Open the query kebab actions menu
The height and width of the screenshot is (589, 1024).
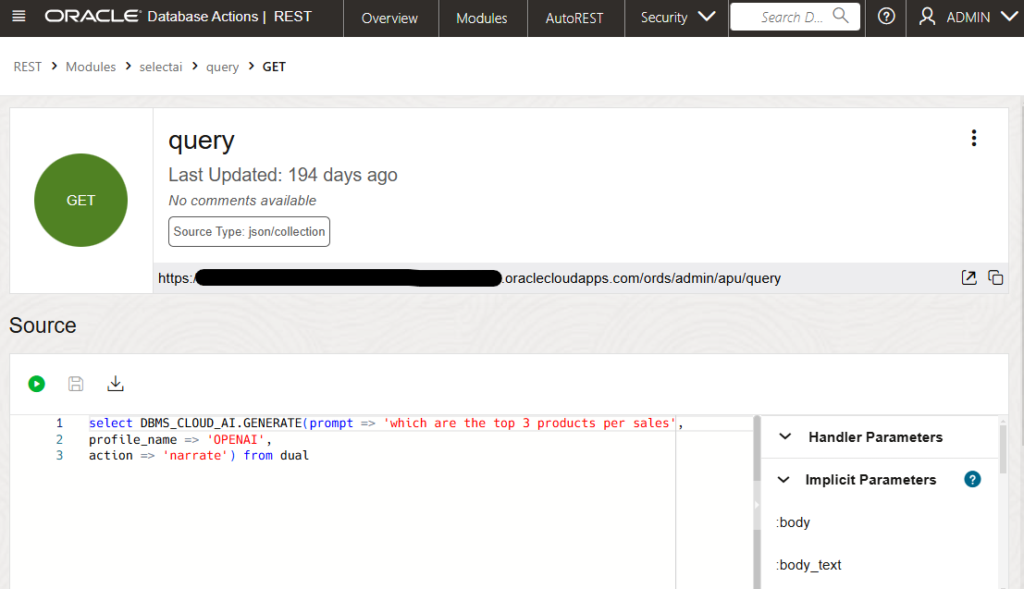click(x=974, y=139)
